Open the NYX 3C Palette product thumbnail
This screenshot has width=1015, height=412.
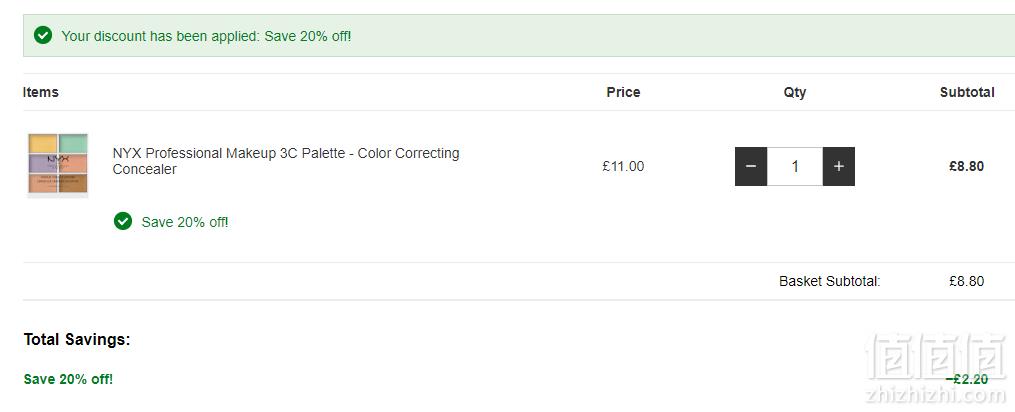(58, 165)
